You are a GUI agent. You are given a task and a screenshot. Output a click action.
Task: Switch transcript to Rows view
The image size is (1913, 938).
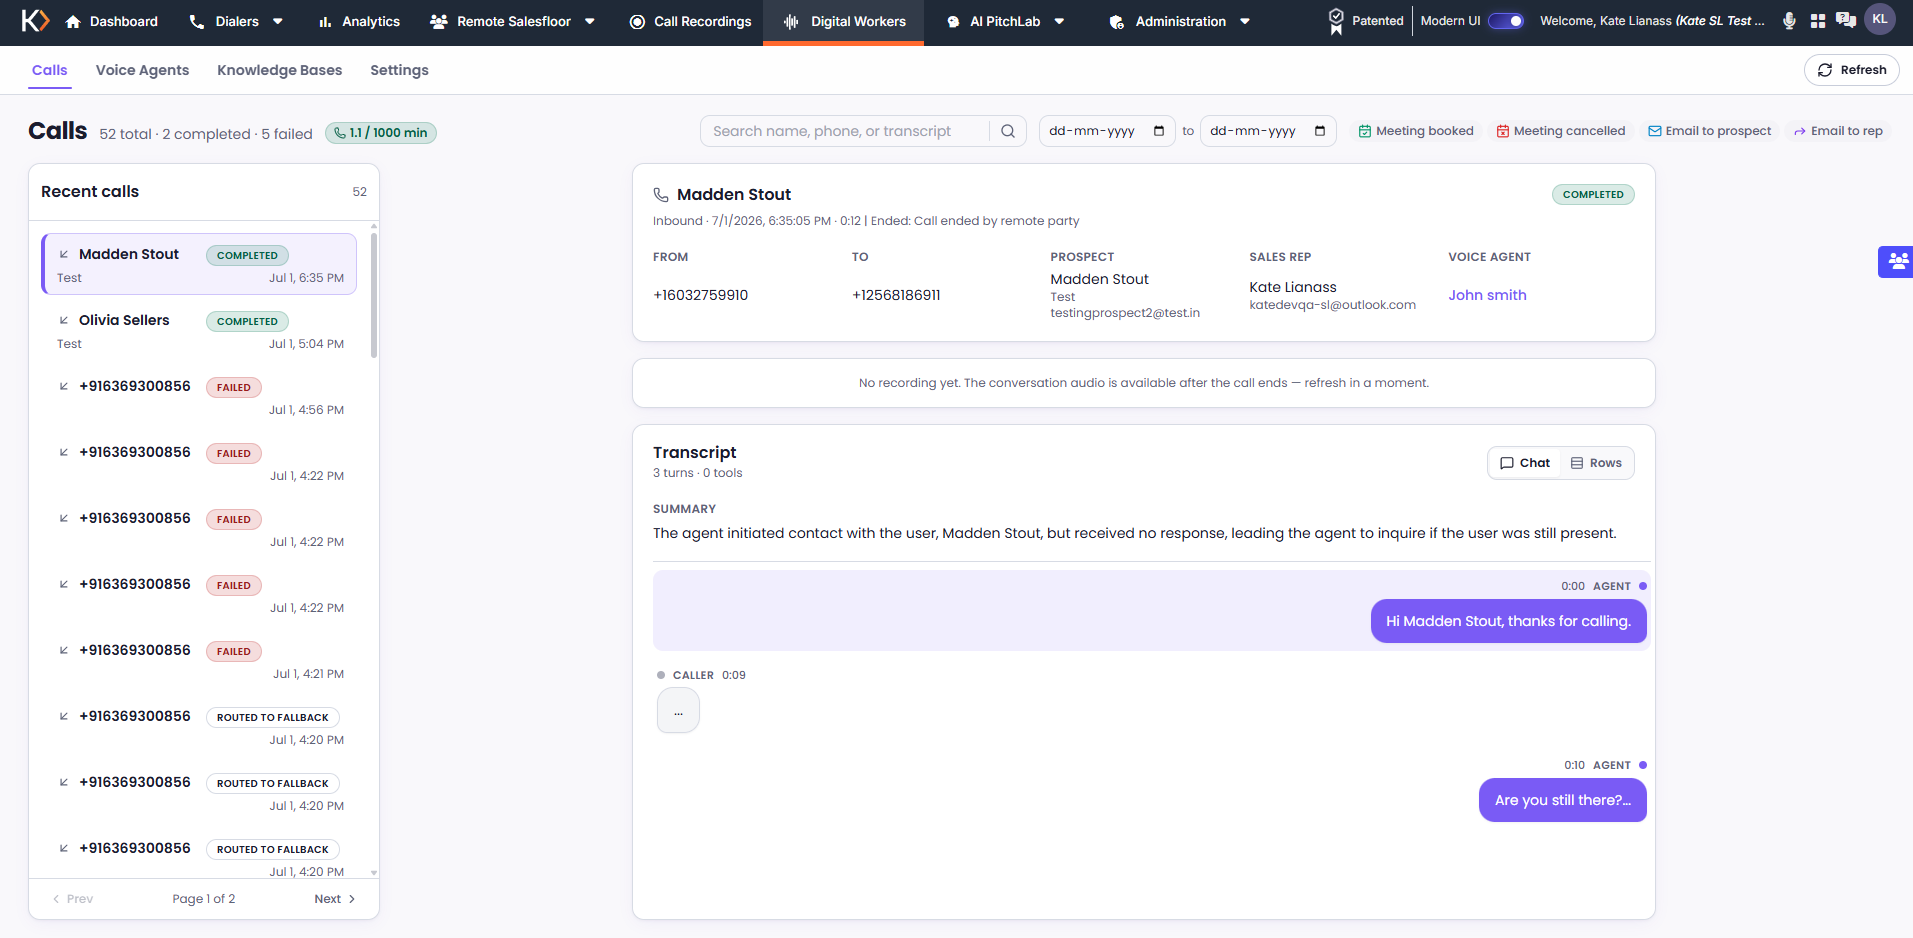[1596, 463]
